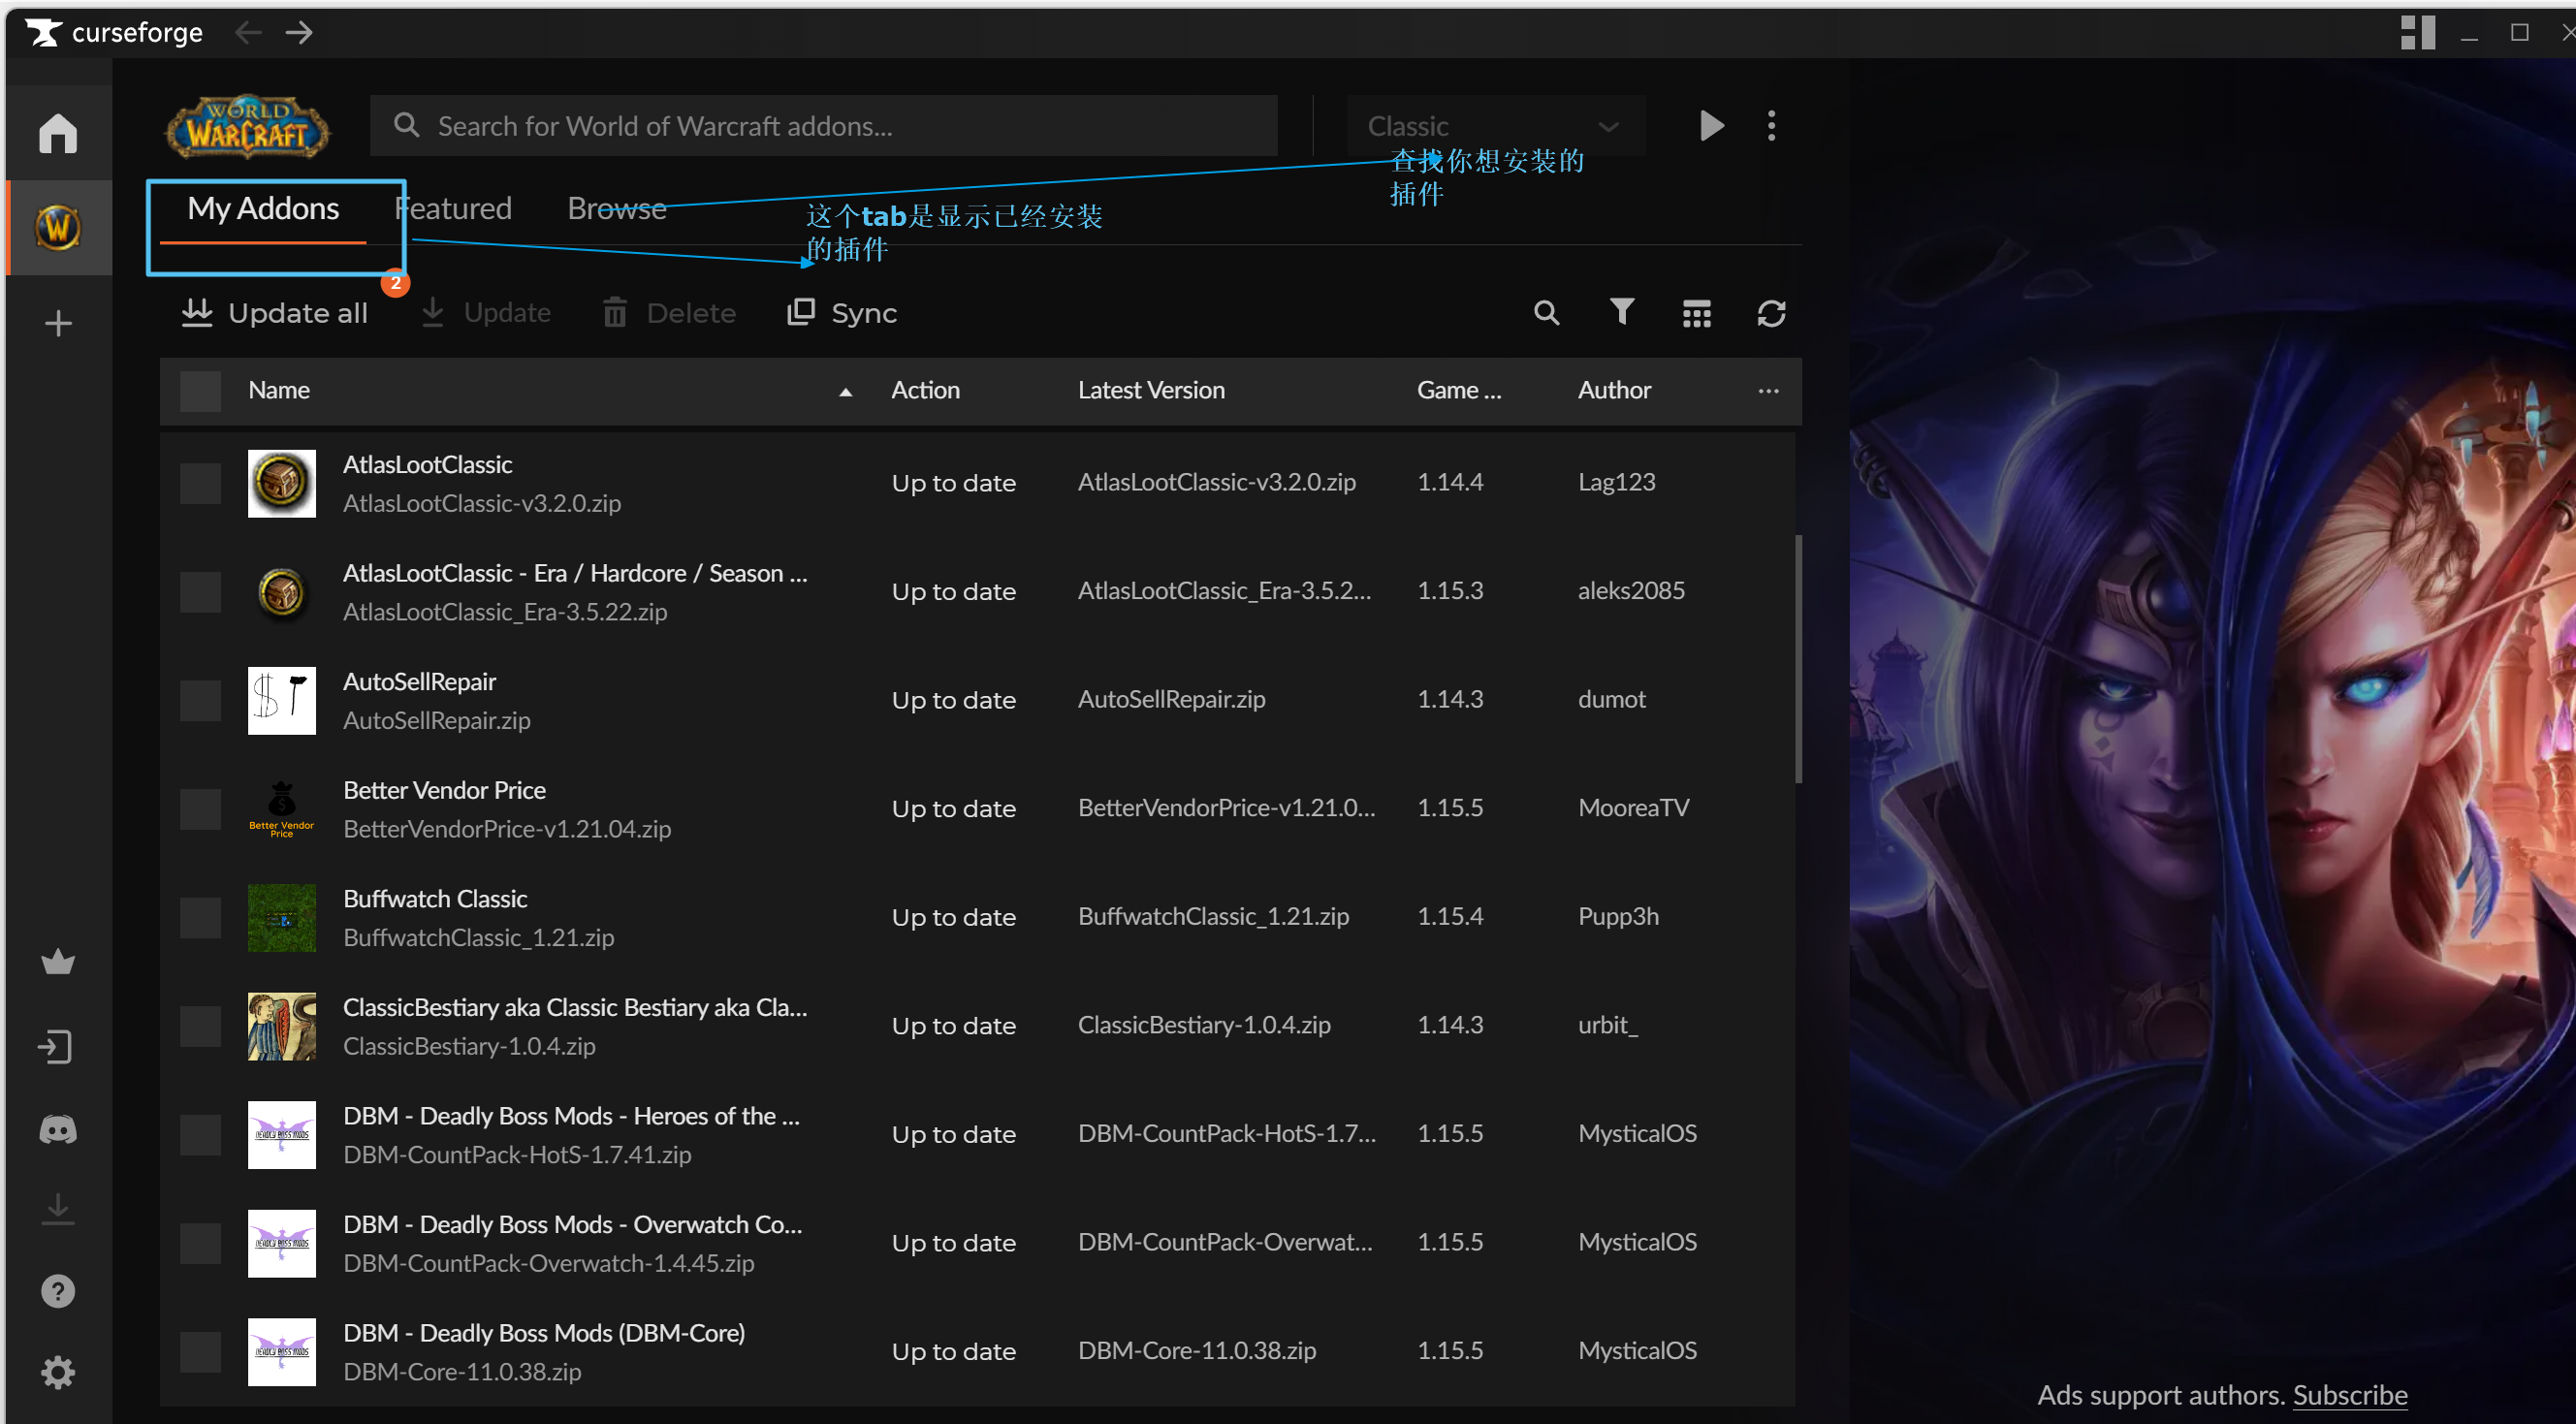Click the Home icon in sidebar
The image size is (2576, 1424).
point(58,133)
